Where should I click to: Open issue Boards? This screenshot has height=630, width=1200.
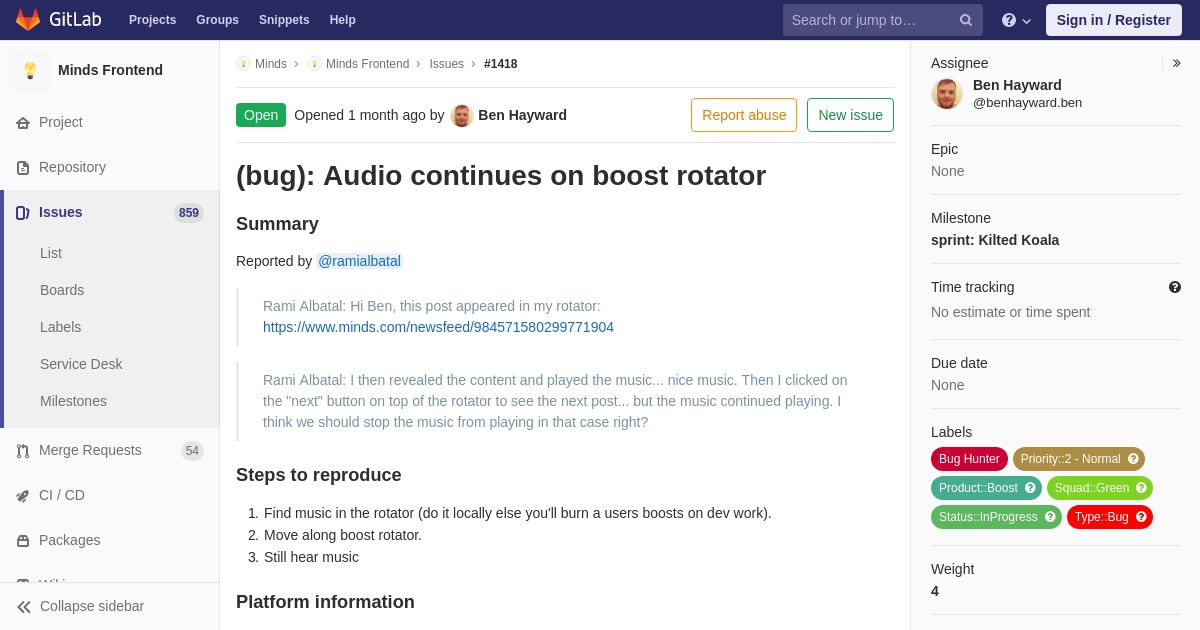click(x=62, y=290)
